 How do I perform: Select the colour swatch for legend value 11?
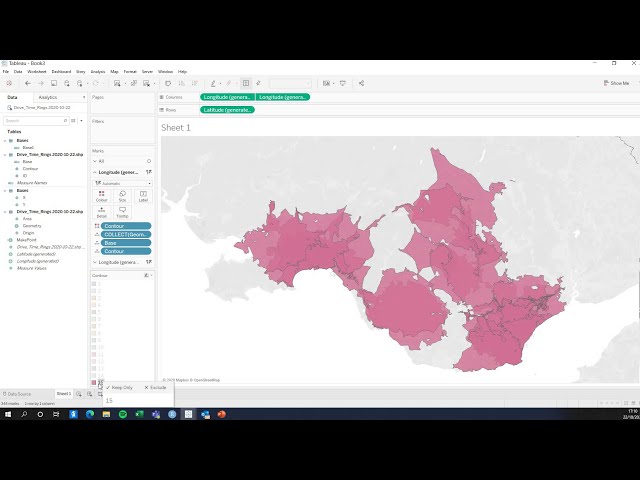94,354
